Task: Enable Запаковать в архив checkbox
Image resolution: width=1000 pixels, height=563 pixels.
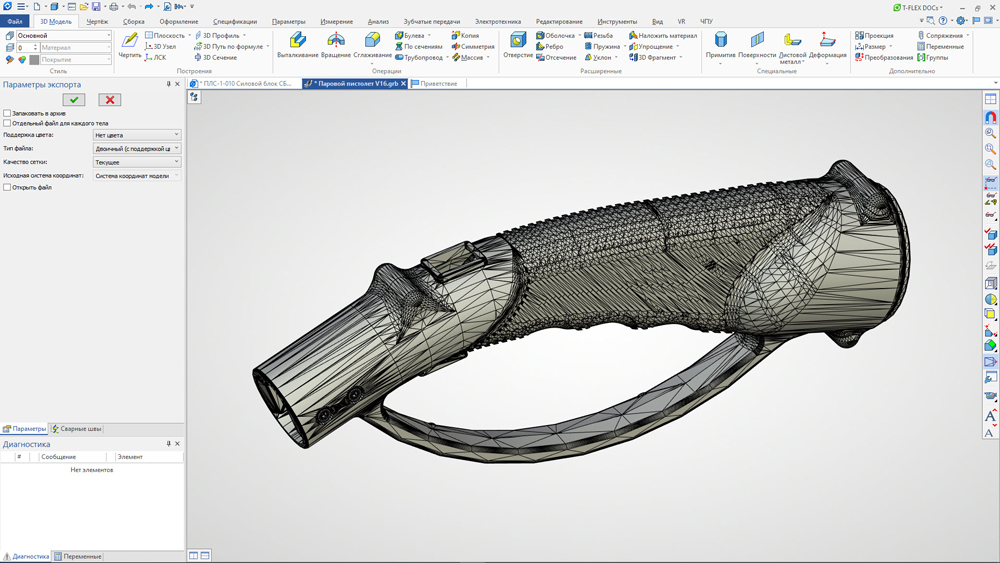Action: click(7, 113)
